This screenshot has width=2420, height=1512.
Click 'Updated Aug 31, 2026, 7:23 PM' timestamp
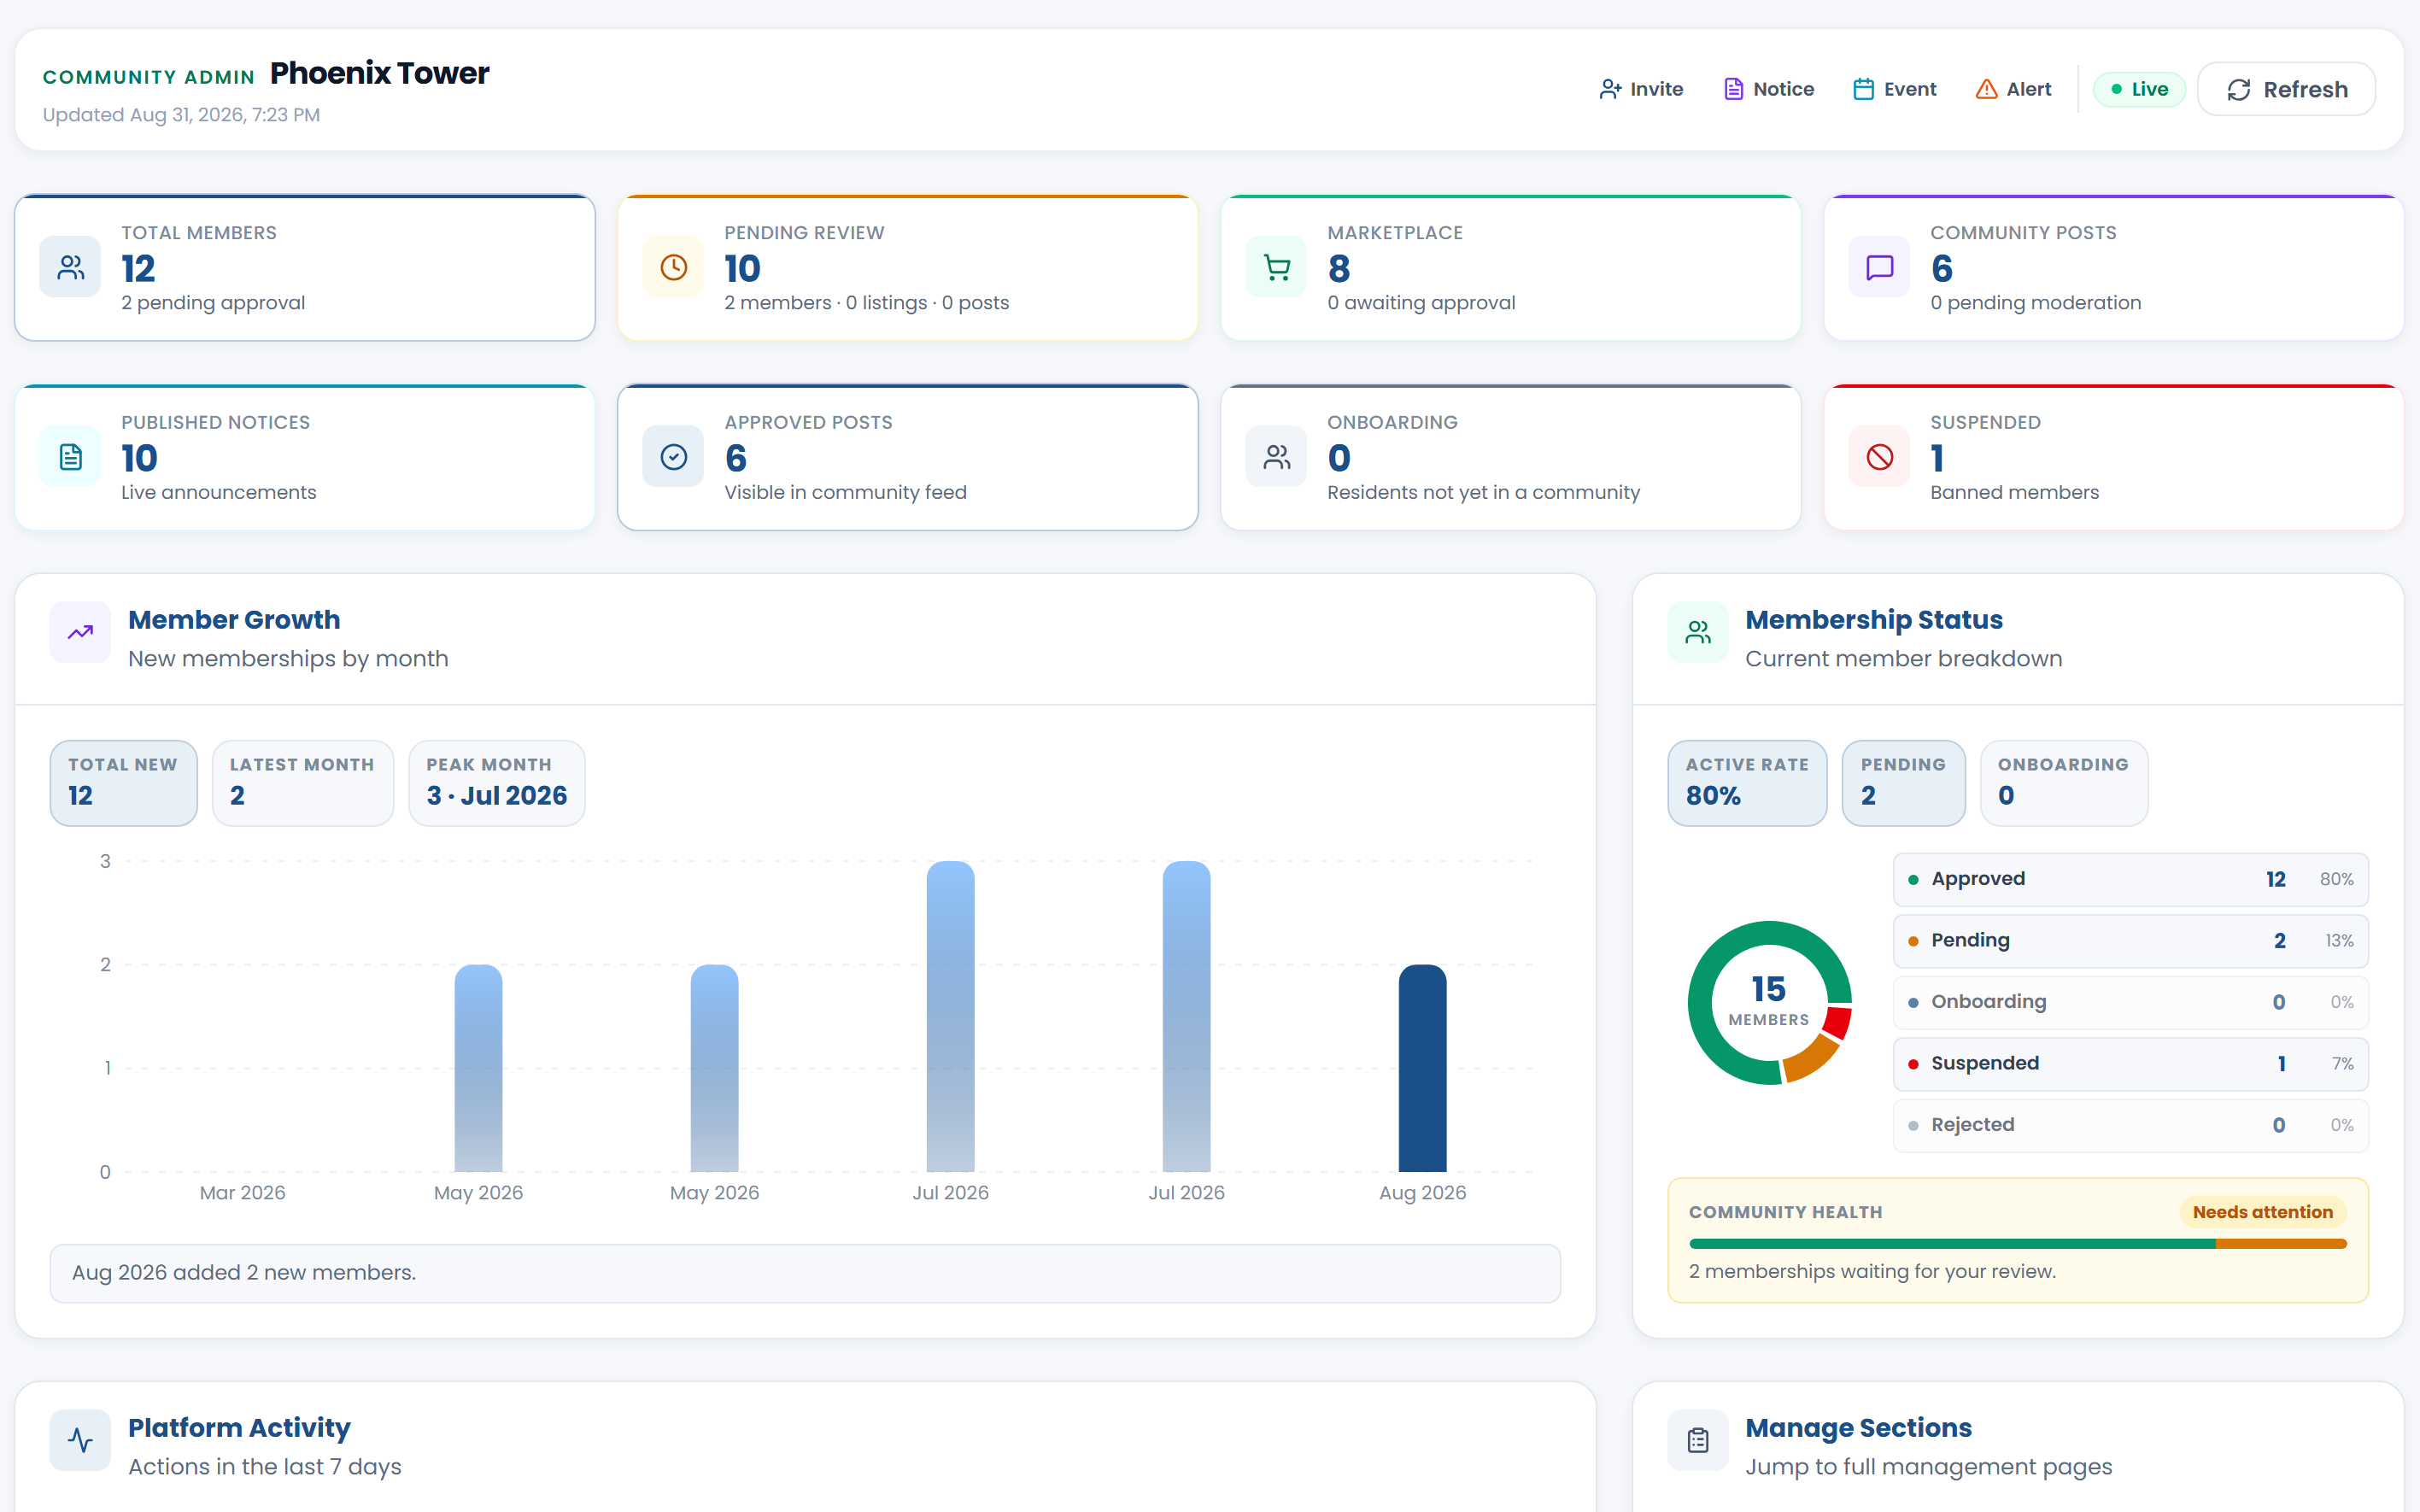click(x=181, y=115)
